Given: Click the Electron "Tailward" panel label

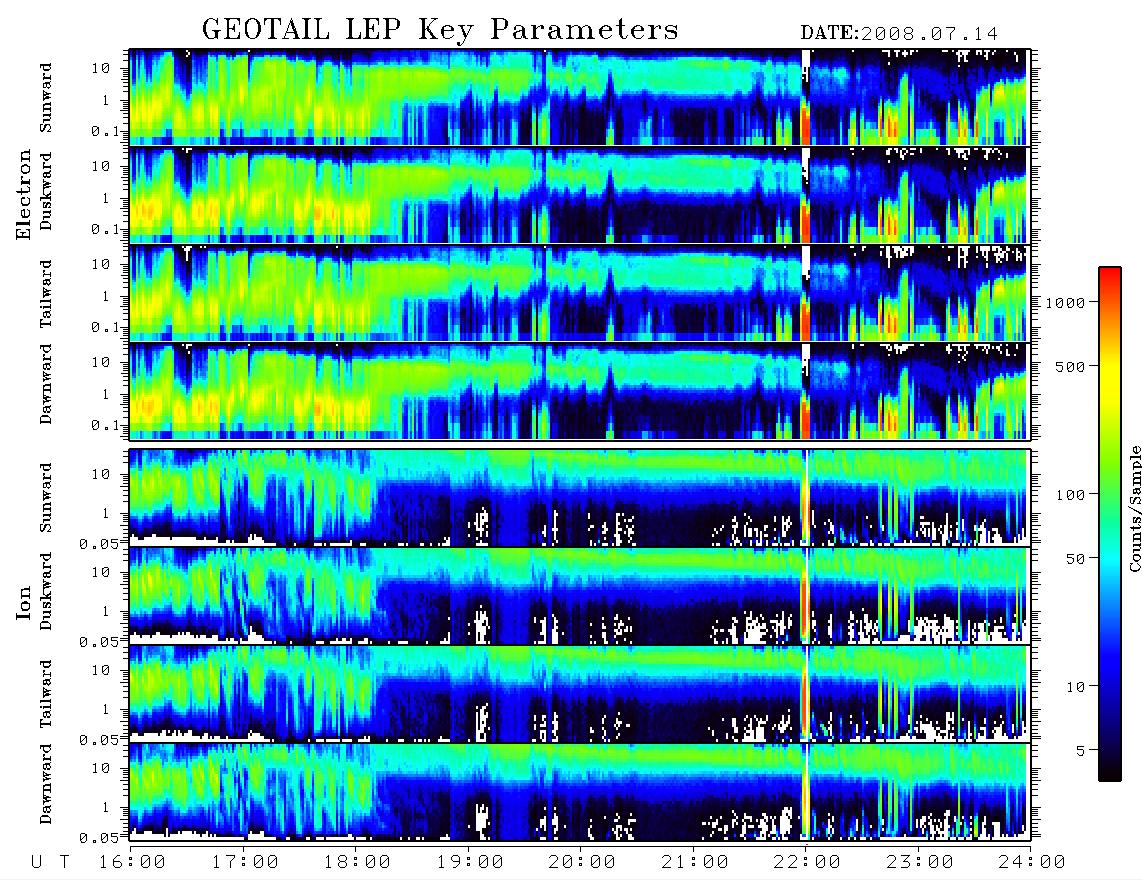Looking at the screenshot, I should [46, 293].
